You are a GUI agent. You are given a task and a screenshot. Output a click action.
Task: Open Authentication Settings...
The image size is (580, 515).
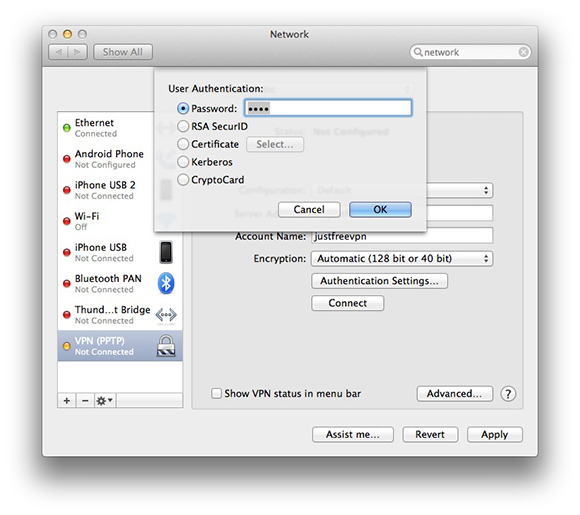coord(379,281)
